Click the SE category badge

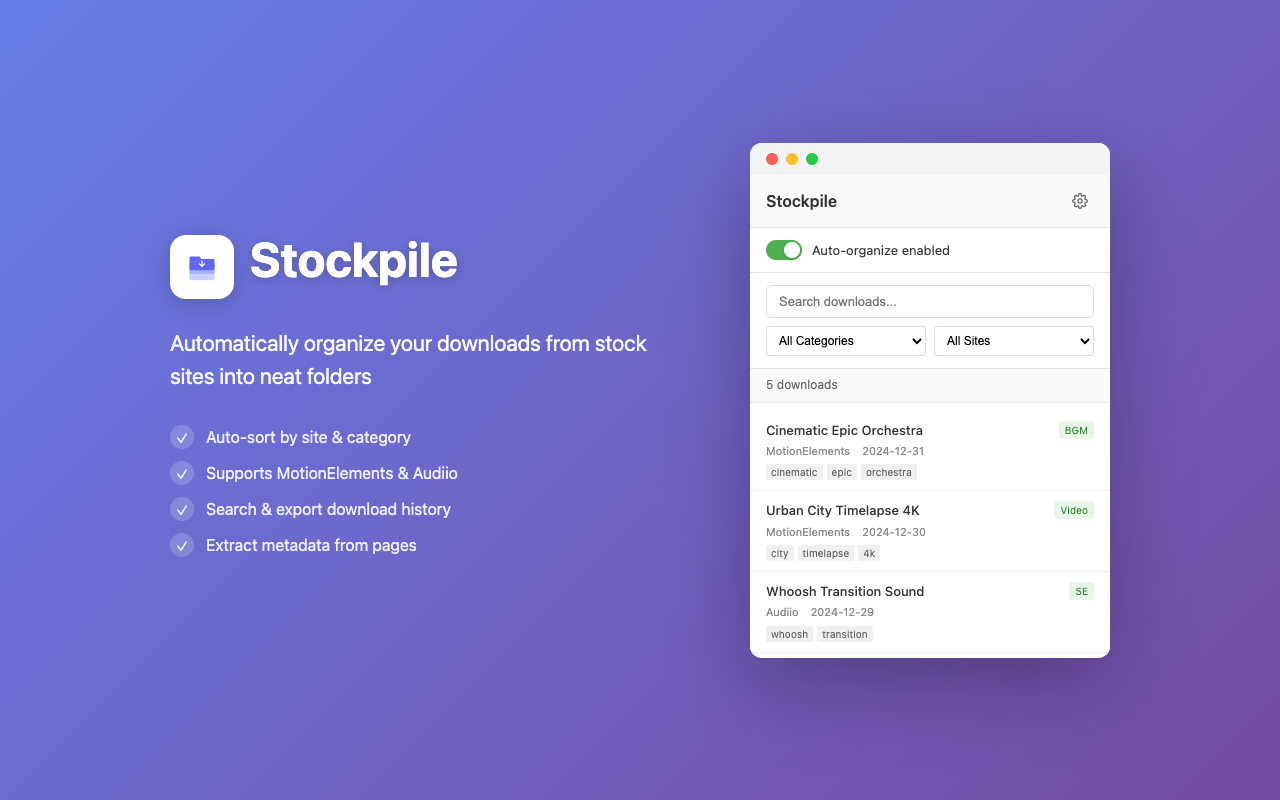point(1081,591)
